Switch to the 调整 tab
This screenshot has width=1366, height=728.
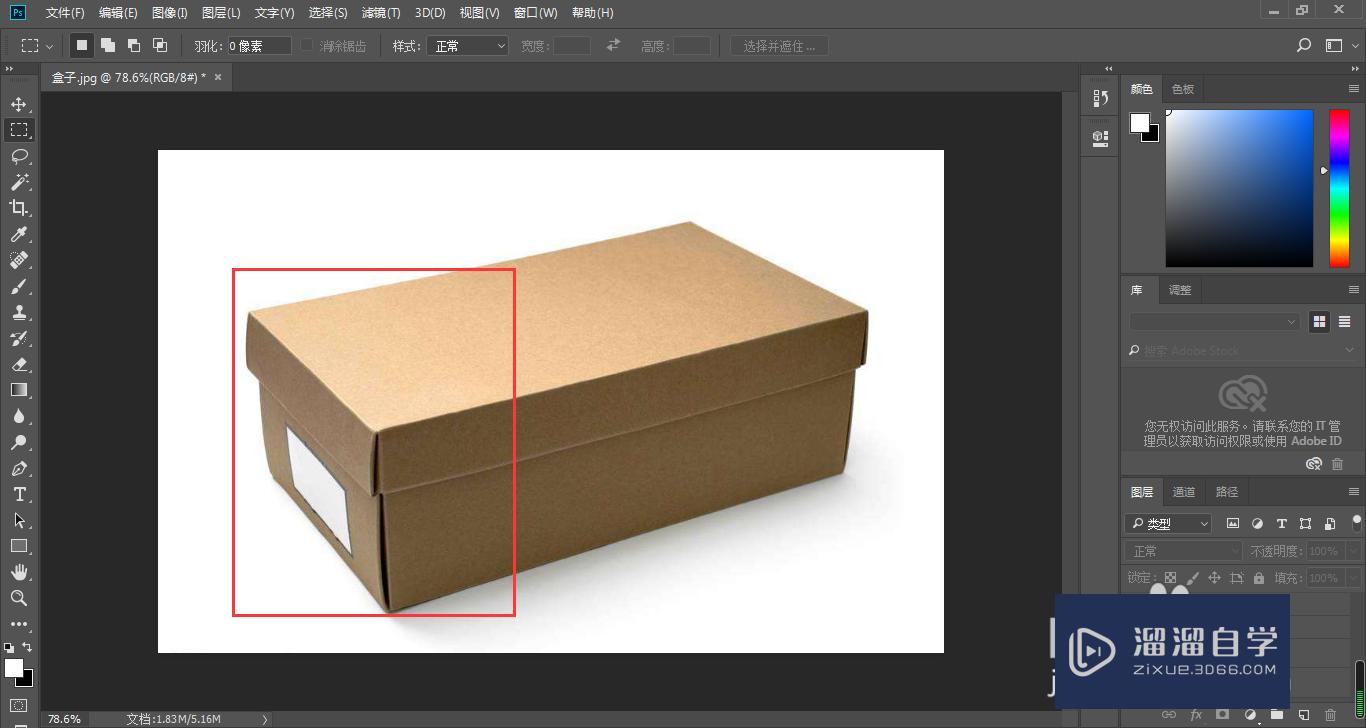1180,290
